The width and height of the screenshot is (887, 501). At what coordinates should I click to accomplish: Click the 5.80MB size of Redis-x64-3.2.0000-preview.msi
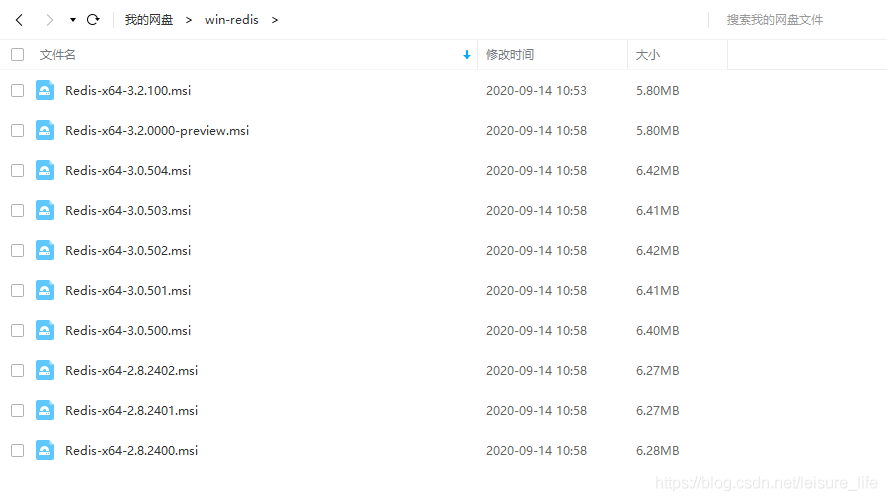[657, 131]
